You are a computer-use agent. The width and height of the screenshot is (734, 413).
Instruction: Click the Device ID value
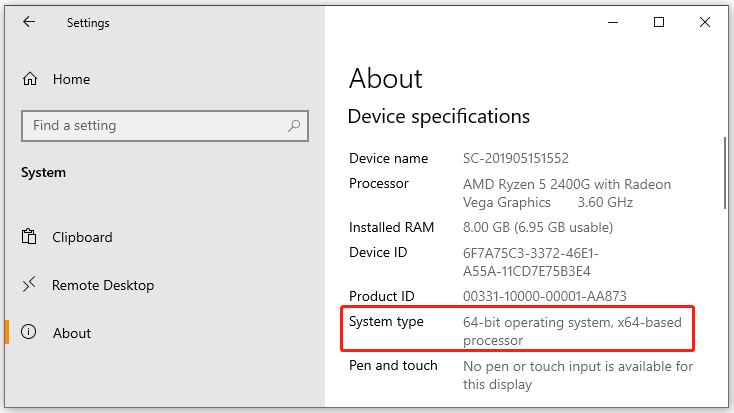pyautogui.click(x=530, y=262)
